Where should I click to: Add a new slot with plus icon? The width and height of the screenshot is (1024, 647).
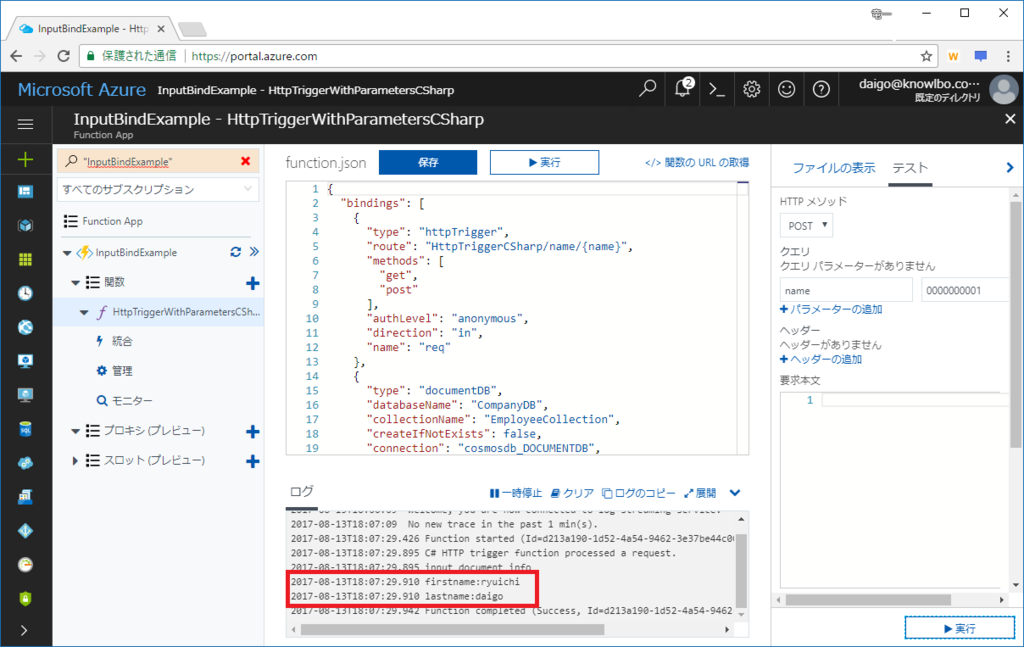pyautogui.click(x=253, y=462)
